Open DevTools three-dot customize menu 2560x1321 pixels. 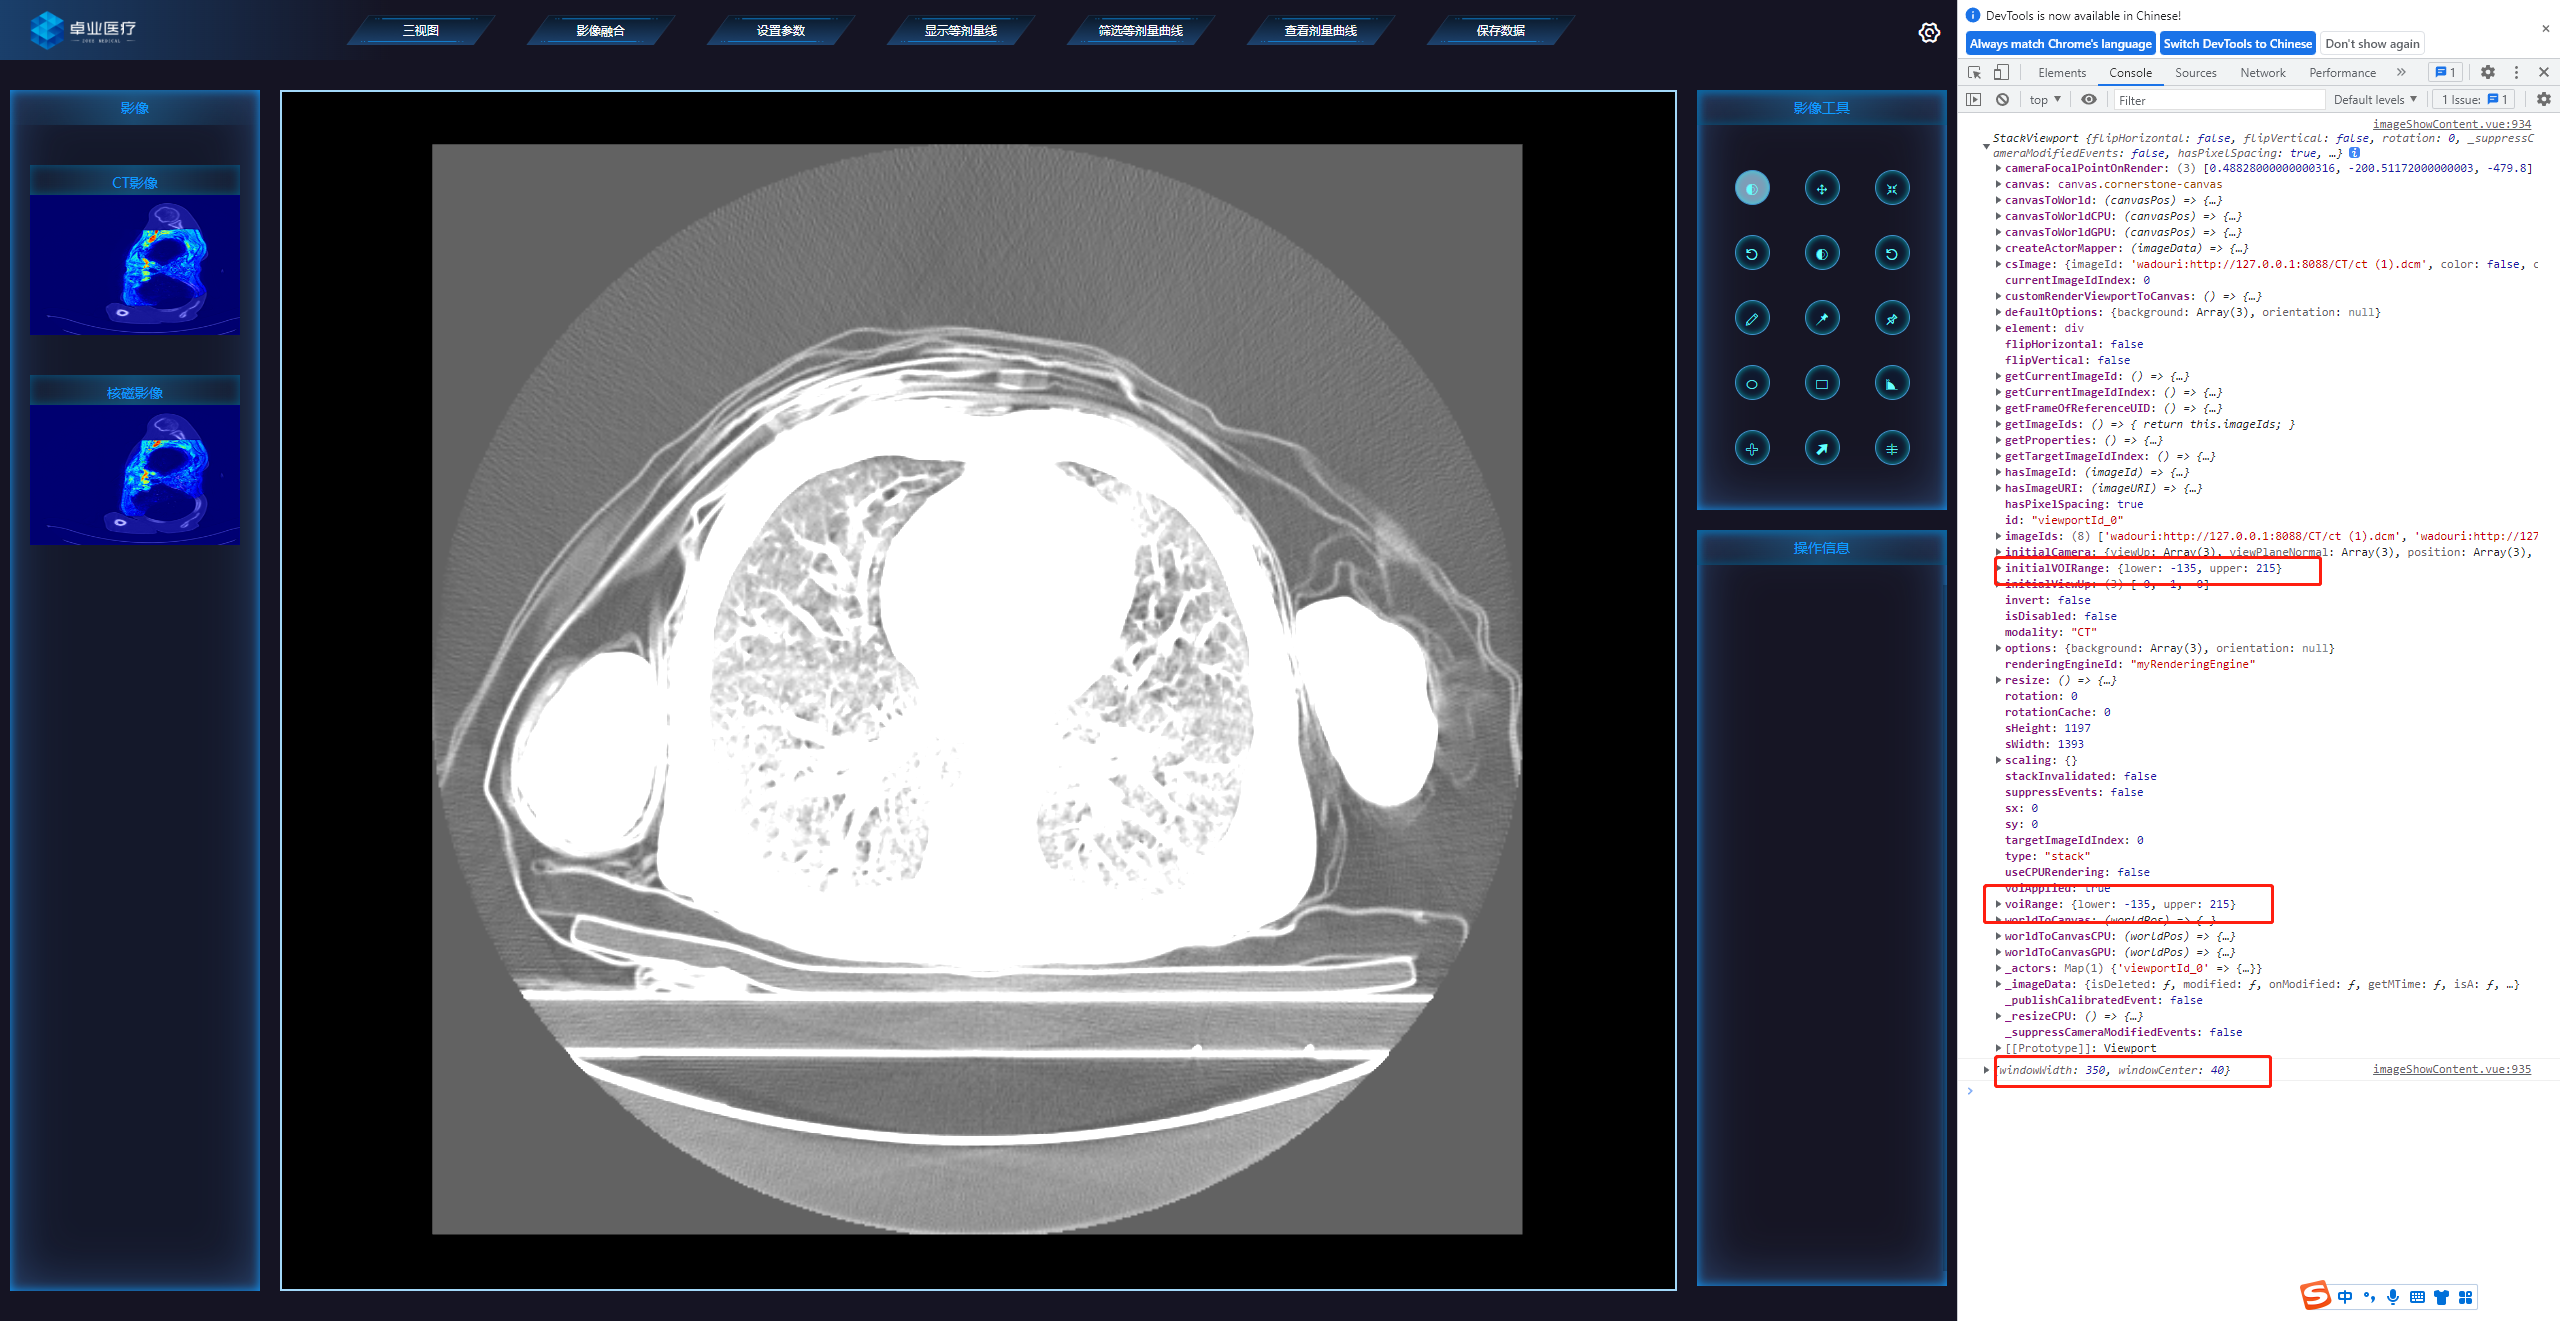click(2516, 72)
